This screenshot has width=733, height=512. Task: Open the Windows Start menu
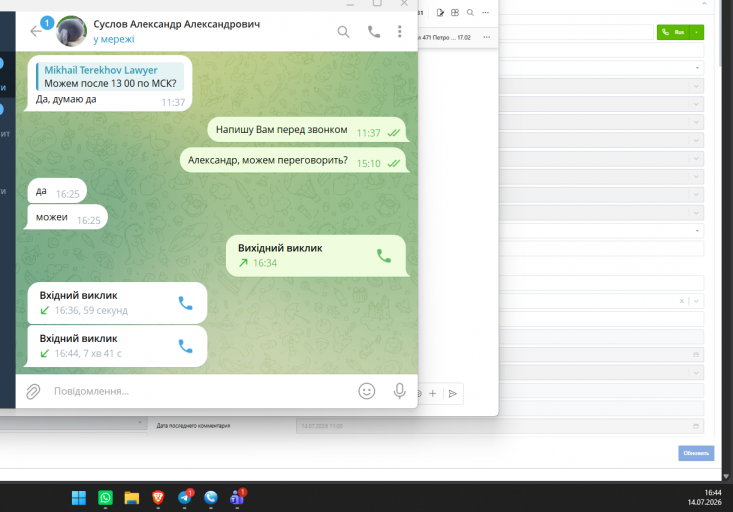pyautogui.click(x=79, y=498)
